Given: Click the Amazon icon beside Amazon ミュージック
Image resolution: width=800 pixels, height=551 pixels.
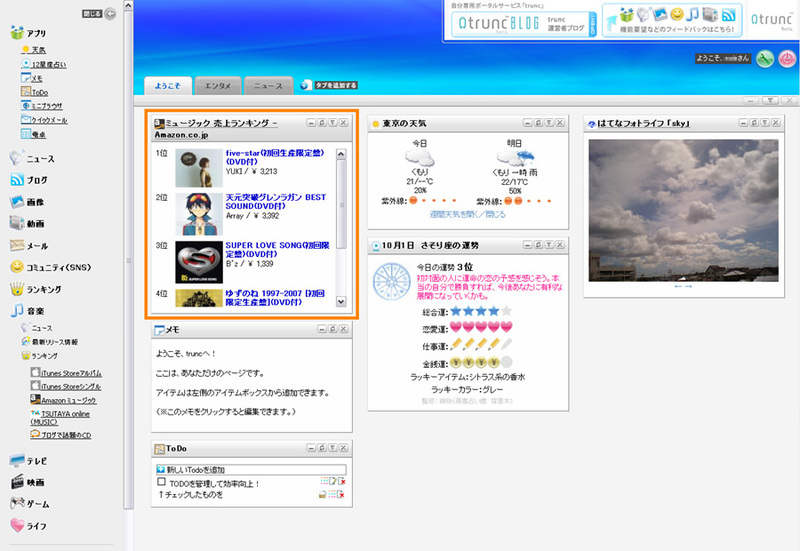Looking at the screenshot, I should [35, 399].
